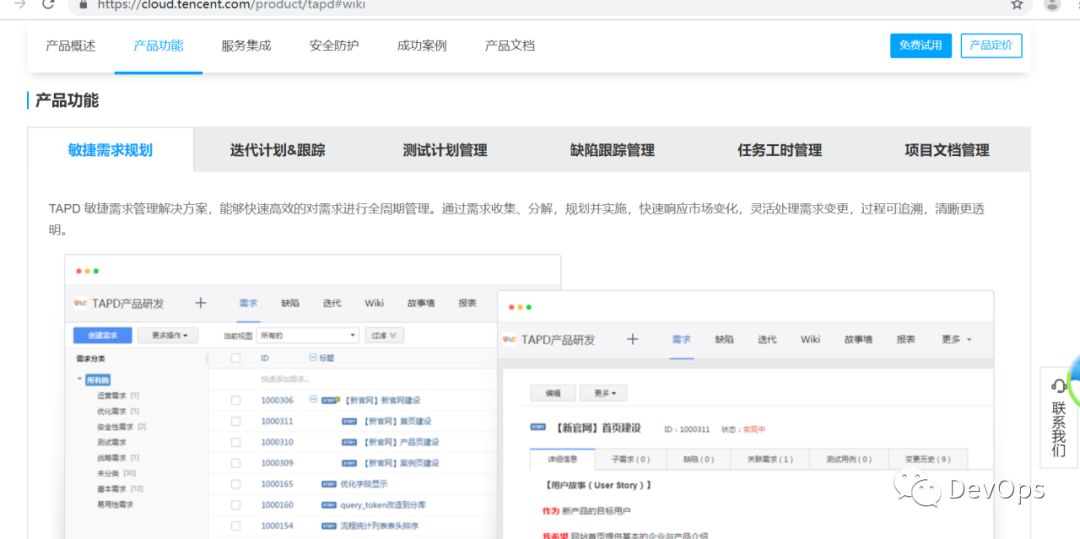Click the 编辑 button in detail window
The height and width of the screenshot is (539, 1080).
(x=552, y=393)
